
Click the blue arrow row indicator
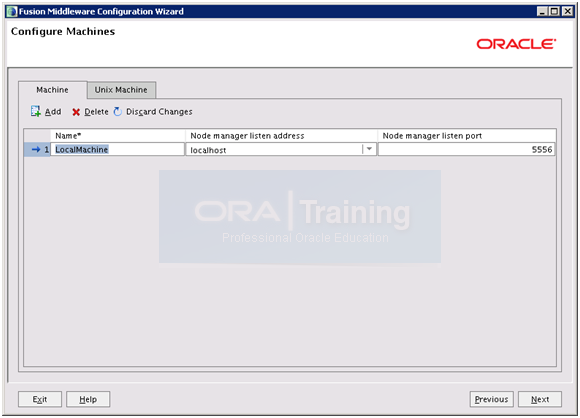(x=36, y=149)
